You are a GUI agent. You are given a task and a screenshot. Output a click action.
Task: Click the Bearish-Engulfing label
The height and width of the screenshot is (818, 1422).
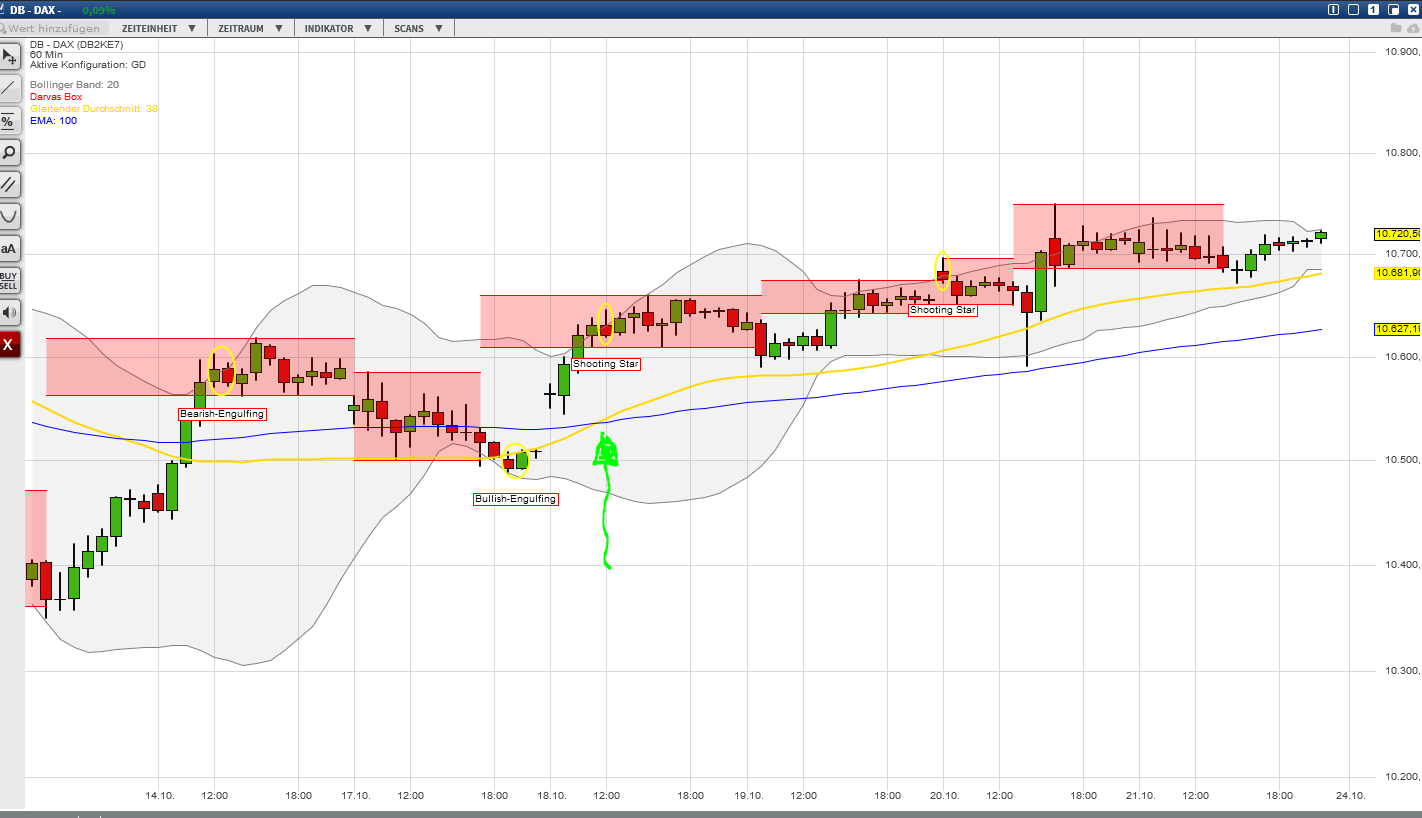point(221,413)
